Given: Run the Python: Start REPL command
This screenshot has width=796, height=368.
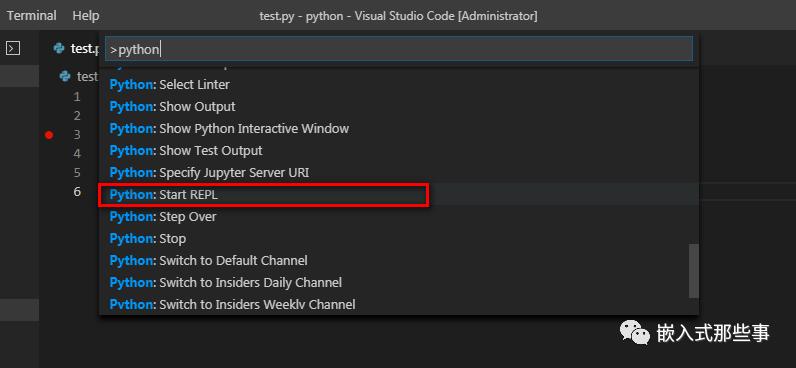Looking at the screenshot, I should [399, 195].
